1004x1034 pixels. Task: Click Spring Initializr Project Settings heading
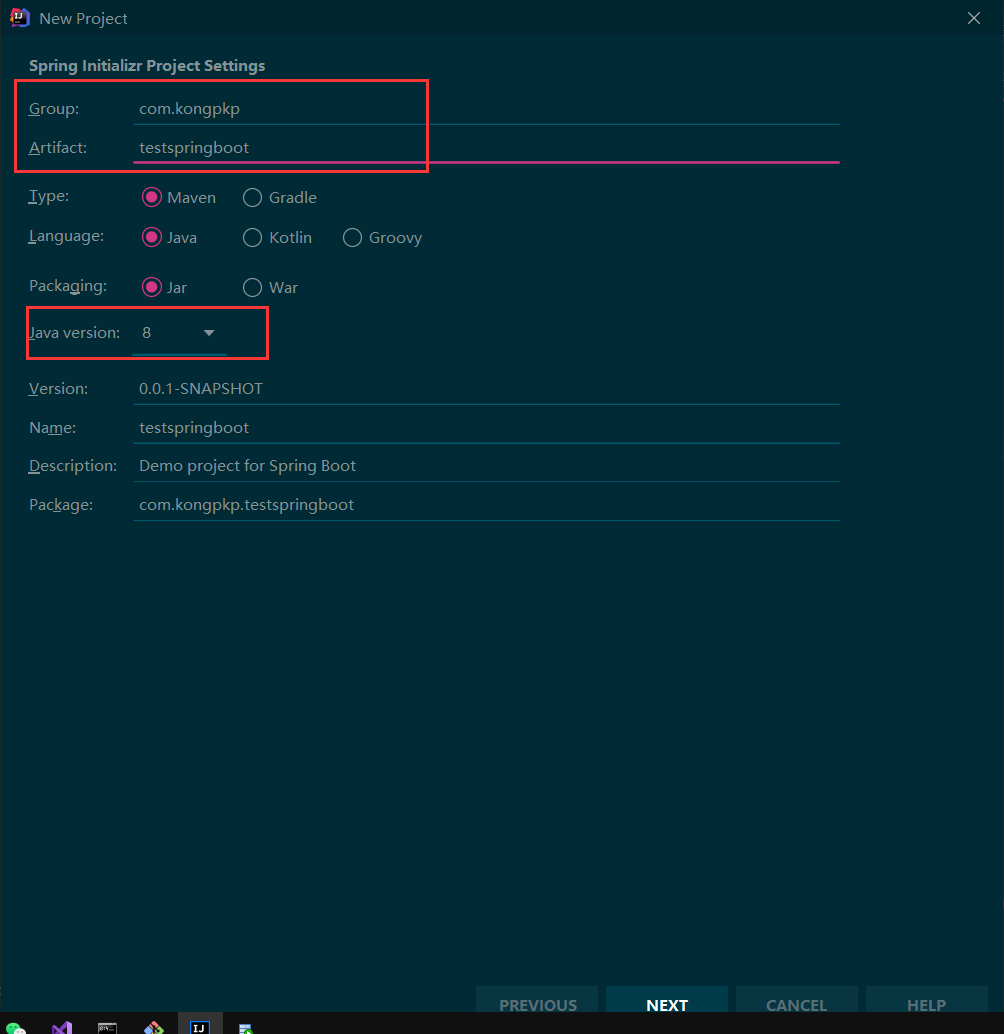[147, 66]
